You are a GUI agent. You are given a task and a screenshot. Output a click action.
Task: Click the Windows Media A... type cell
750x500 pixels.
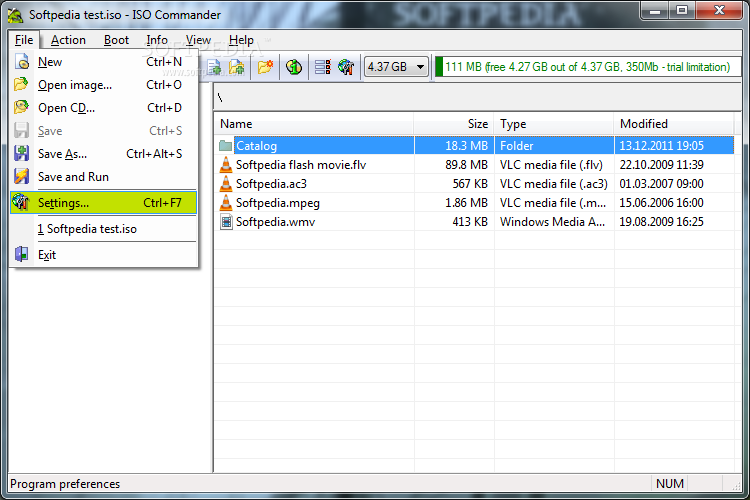pyautogui.click(x=554, y=222)
